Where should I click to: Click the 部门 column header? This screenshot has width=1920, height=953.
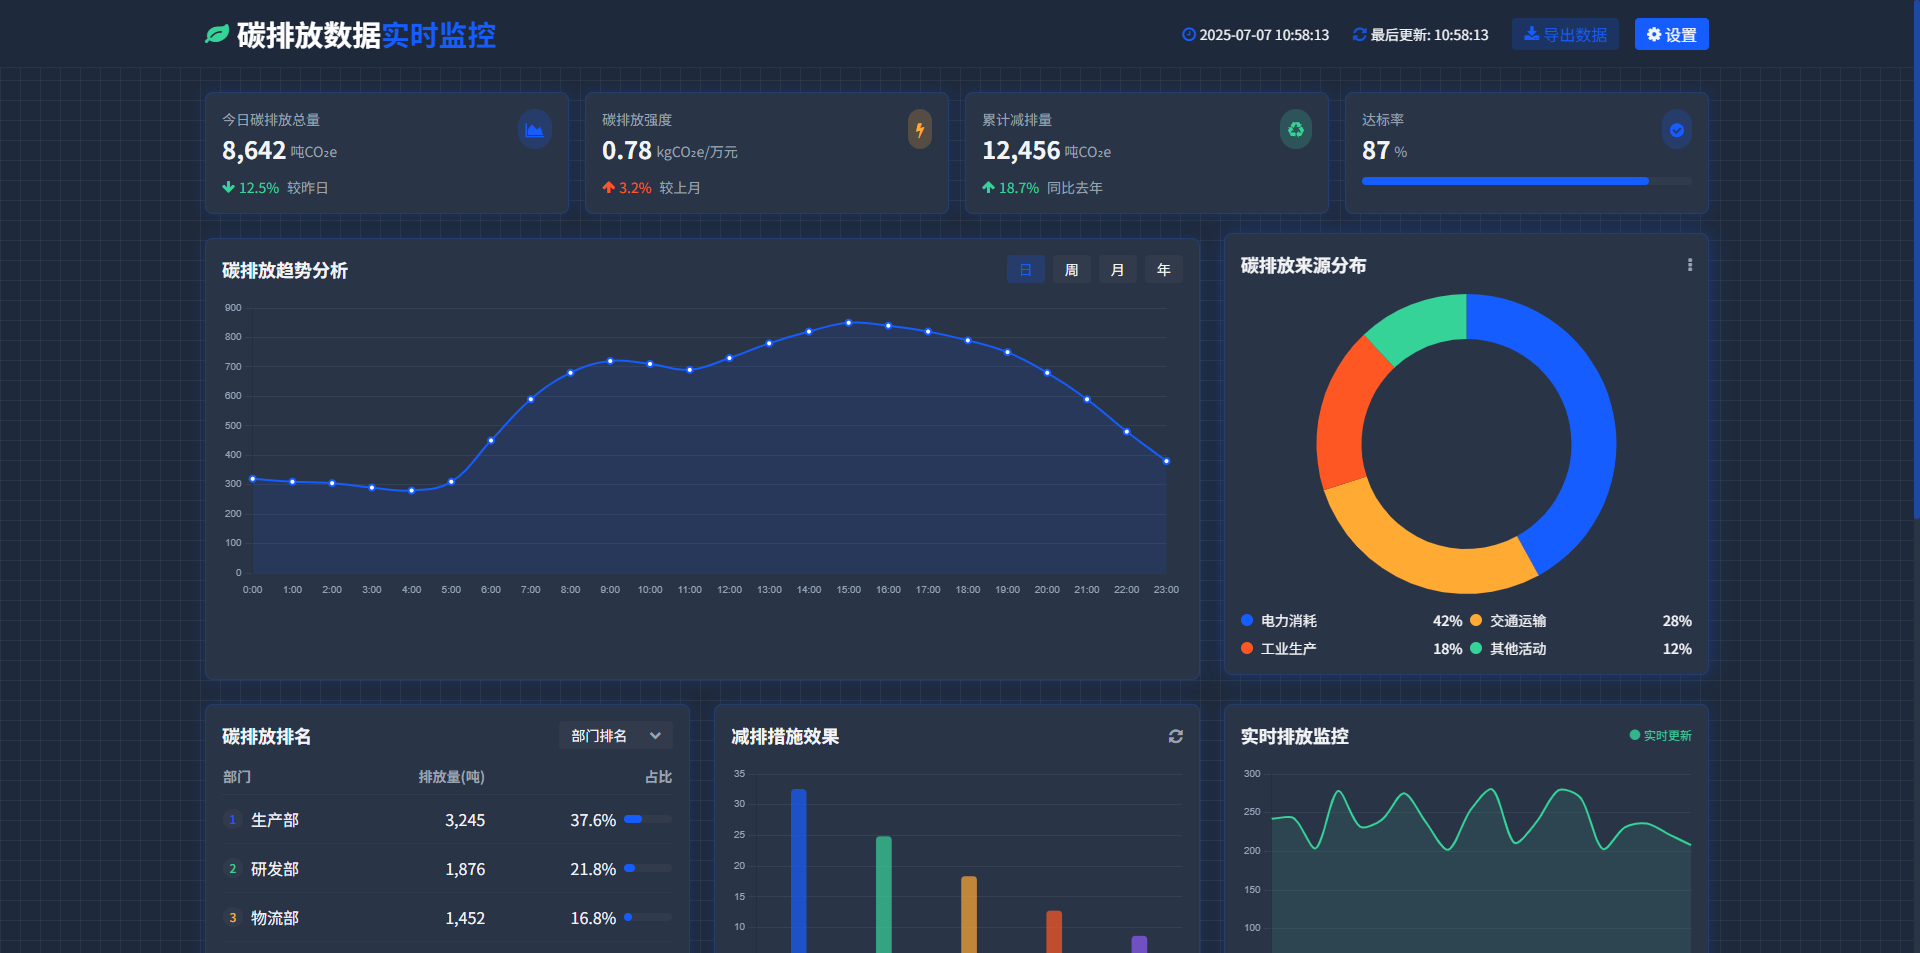pos(237,777)
